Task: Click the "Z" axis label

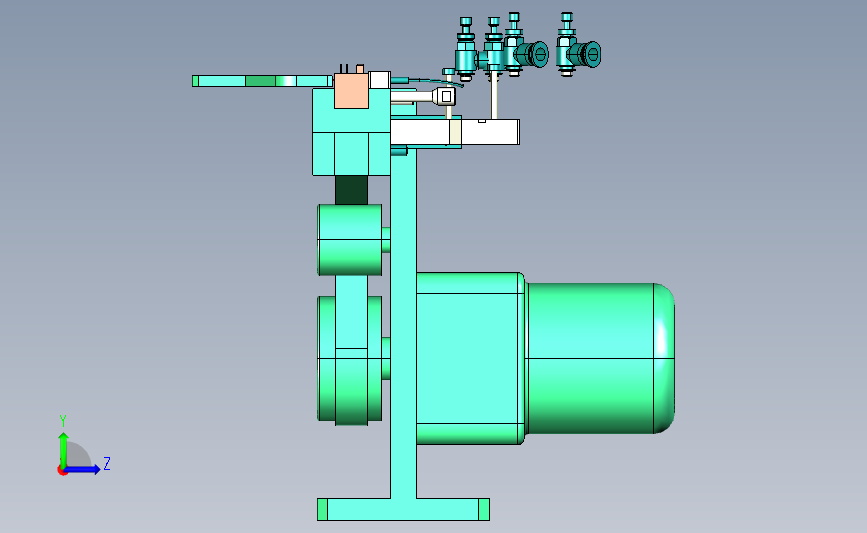Action: (107, 463)
